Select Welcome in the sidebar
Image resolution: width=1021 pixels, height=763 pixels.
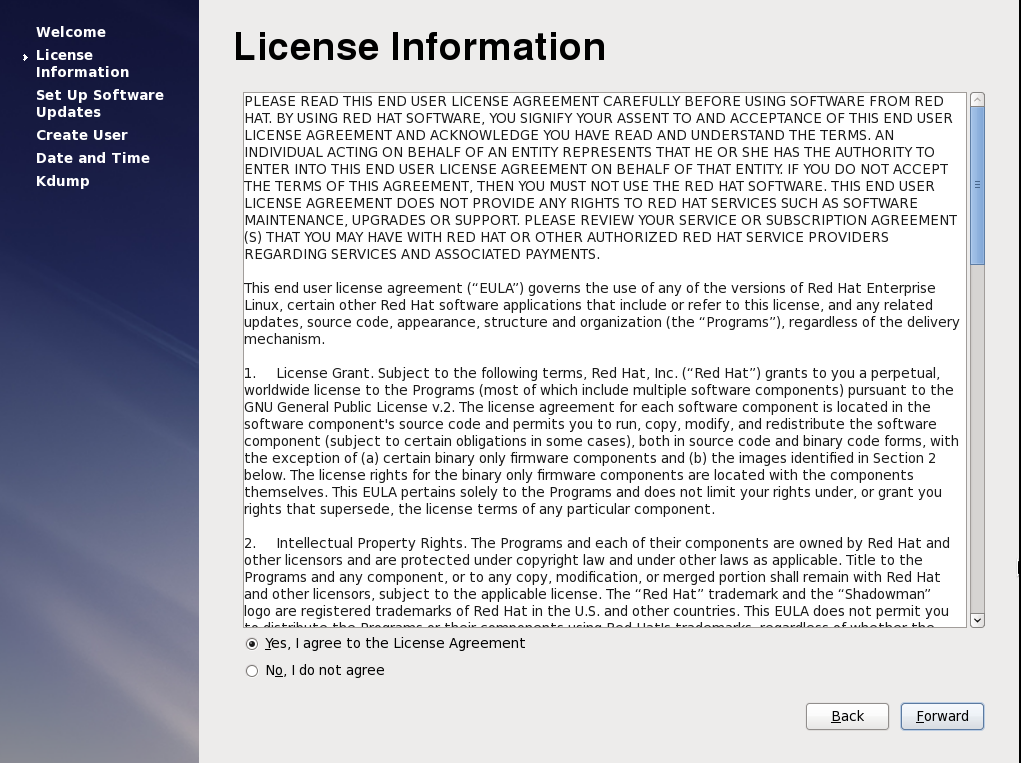(71, 32)
